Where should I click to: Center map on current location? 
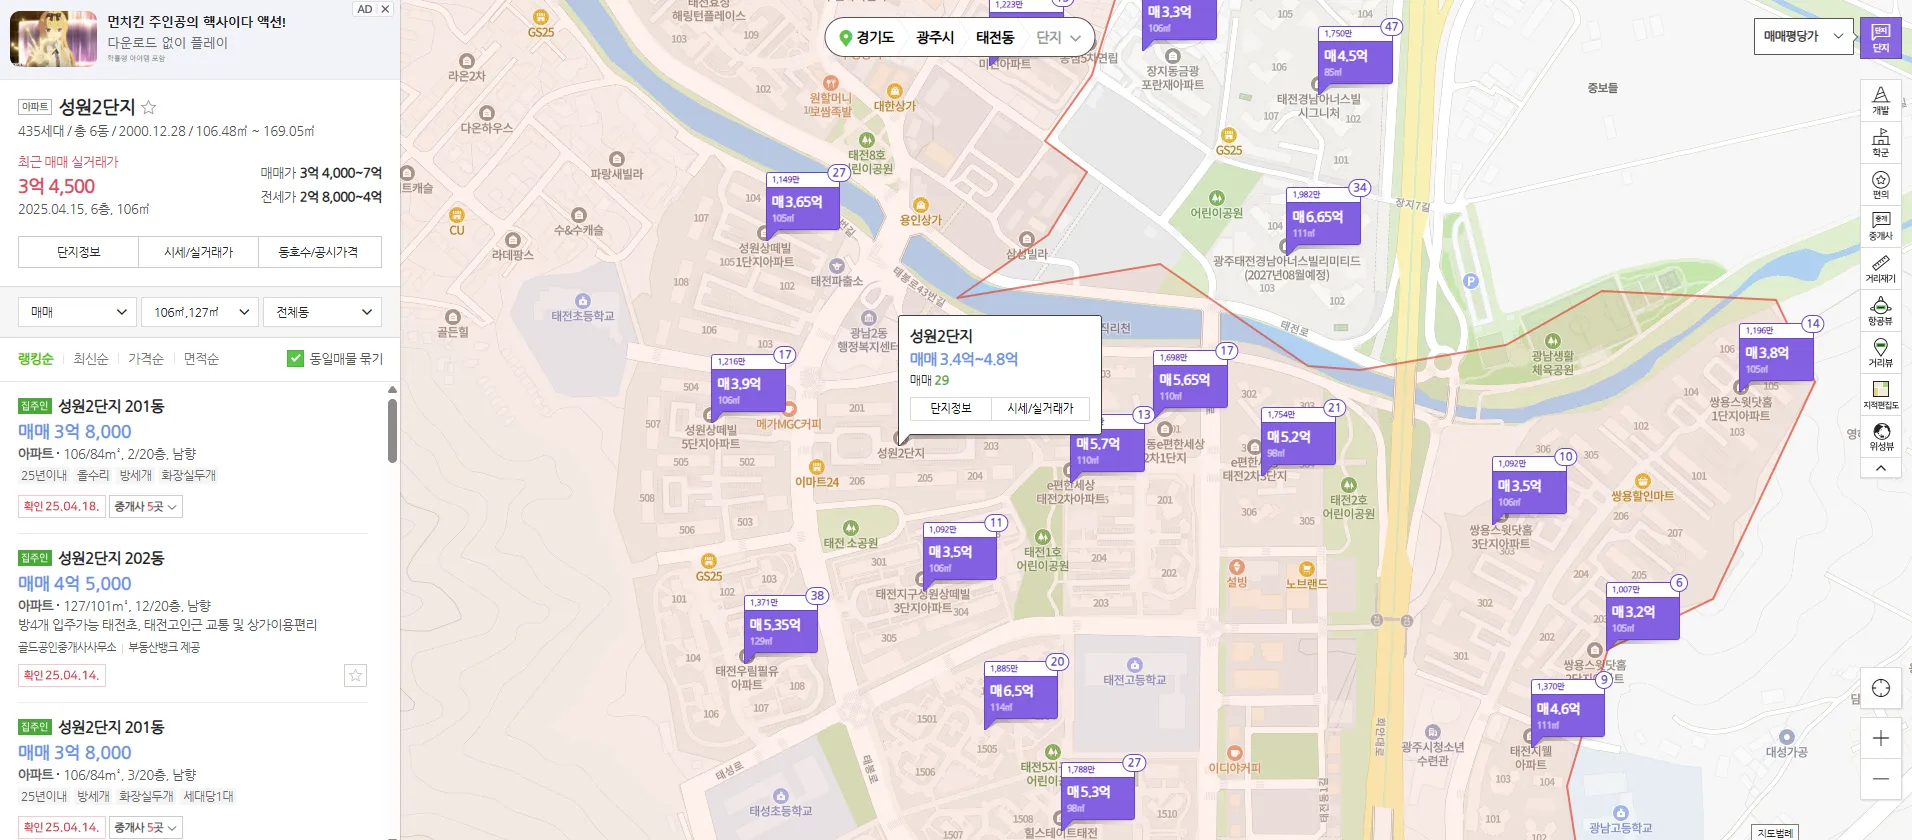tap(1880, 688)
